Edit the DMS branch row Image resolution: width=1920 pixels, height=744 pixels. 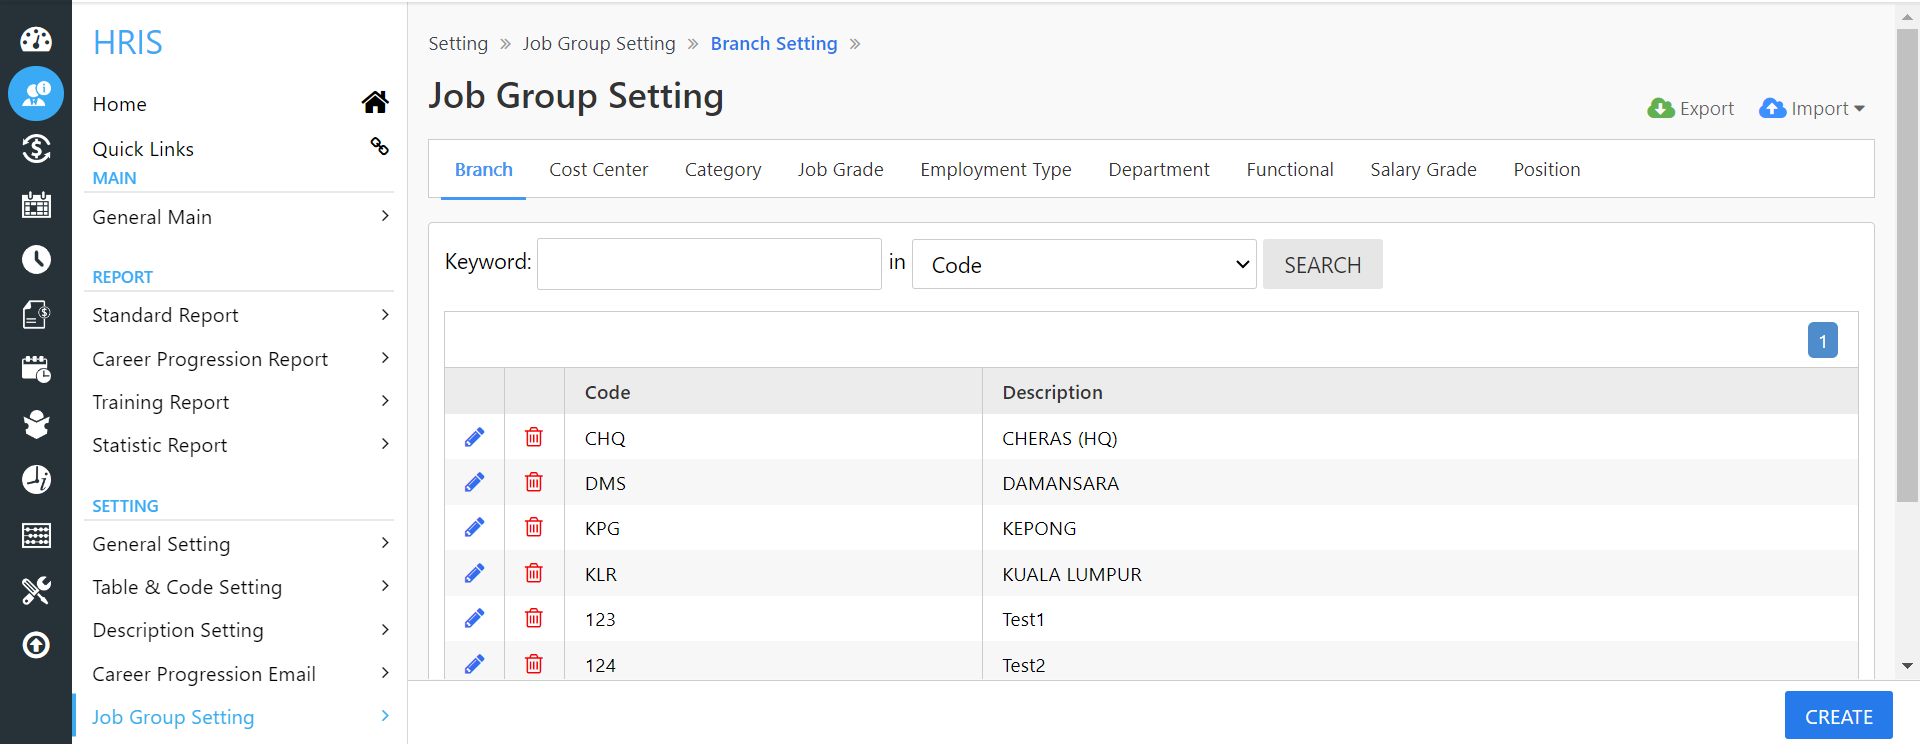click(x=474, y=482)
